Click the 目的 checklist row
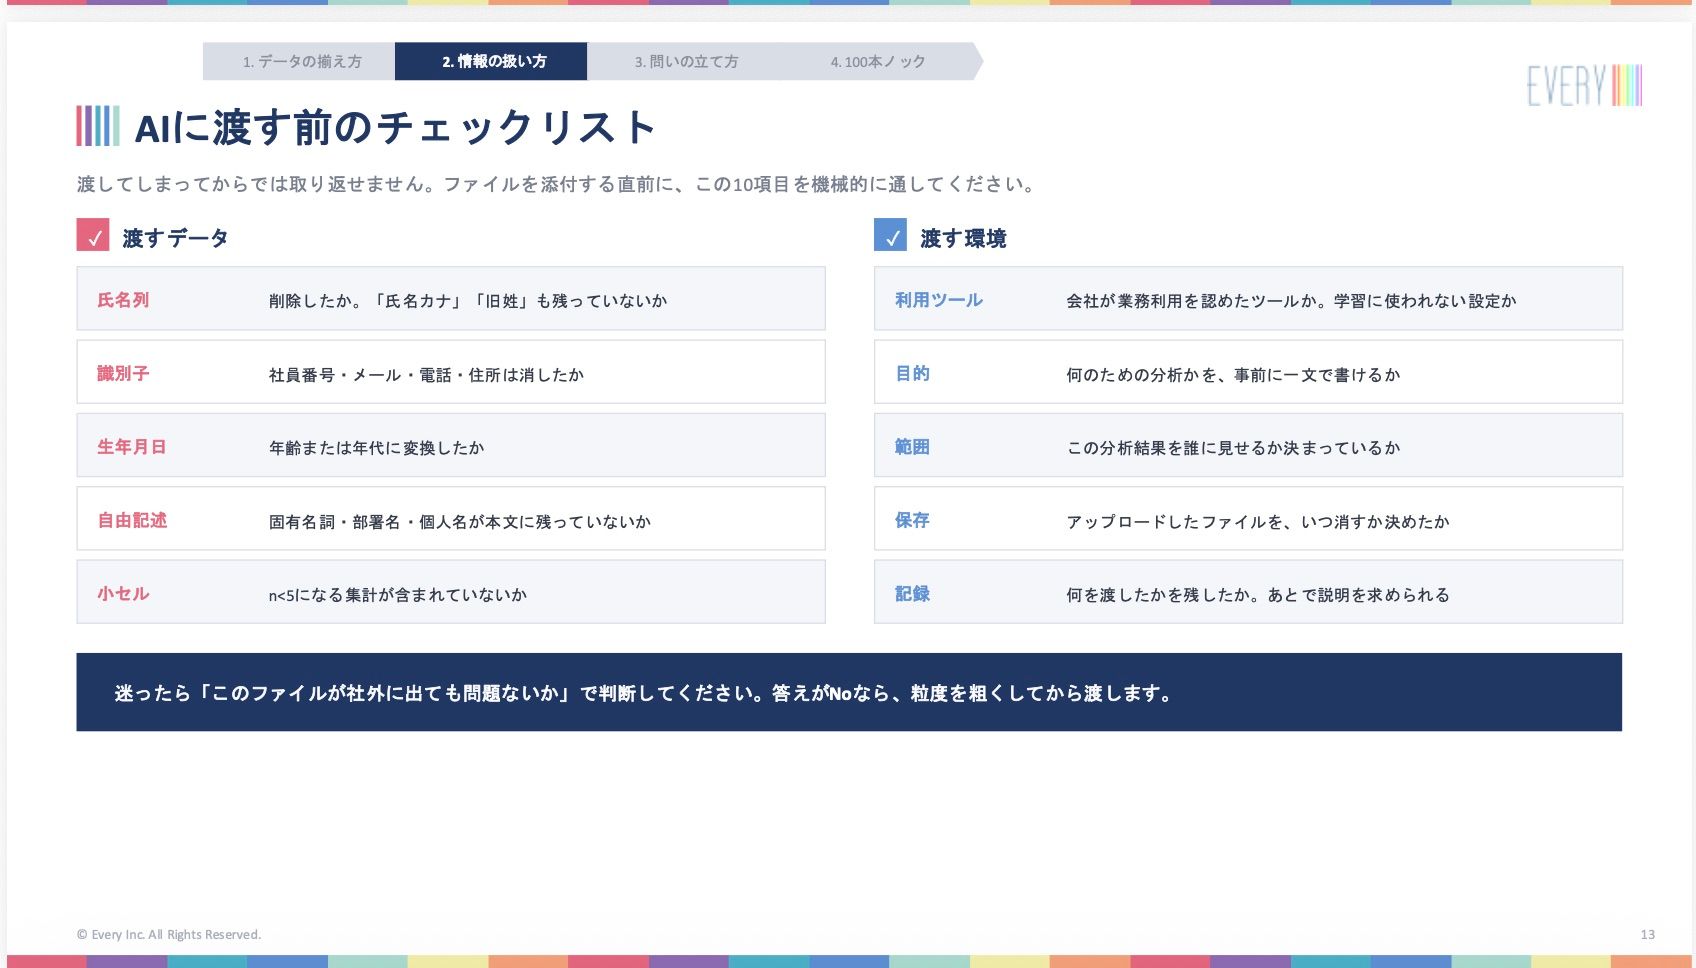The height and width of the screenshot is (968, 1696). pyautogui.click(x=1248, y=373)
